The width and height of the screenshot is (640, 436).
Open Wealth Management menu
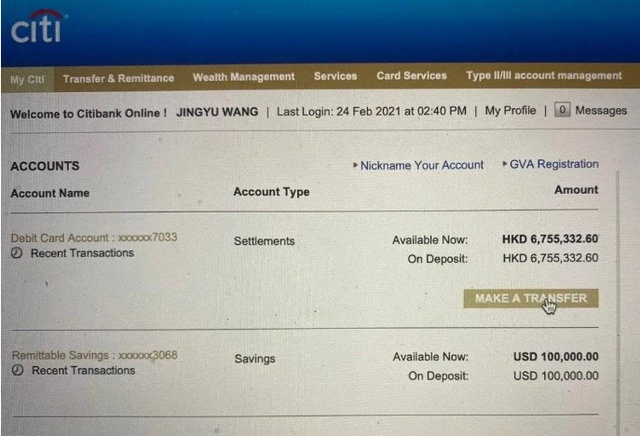pyautogui.click(x=244, y=77)
